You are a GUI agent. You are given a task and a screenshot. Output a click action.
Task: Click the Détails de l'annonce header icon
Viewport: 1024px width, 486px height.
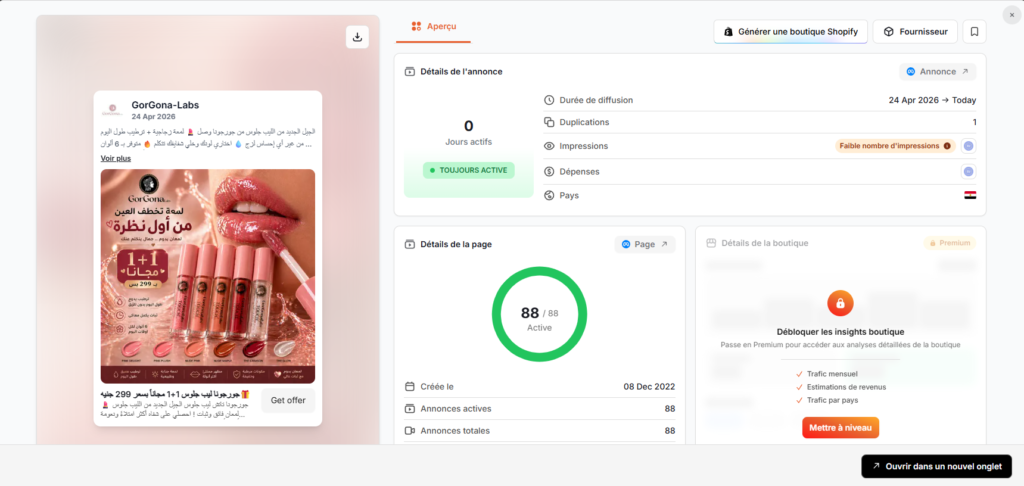click(x=409, y=72)
